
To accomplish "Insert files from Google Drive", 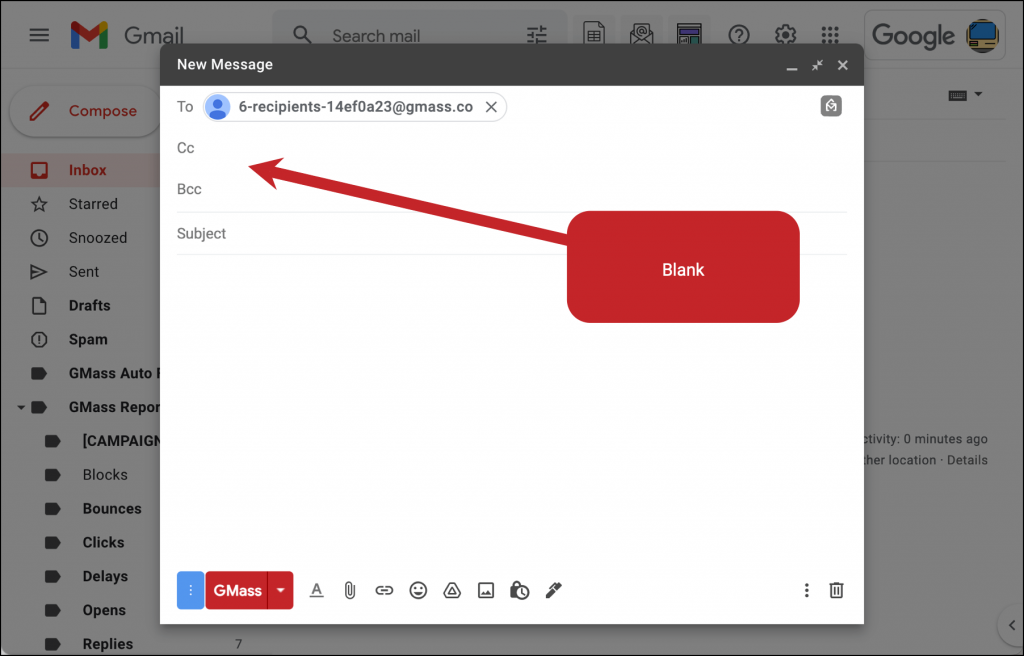I will (452, 590).
